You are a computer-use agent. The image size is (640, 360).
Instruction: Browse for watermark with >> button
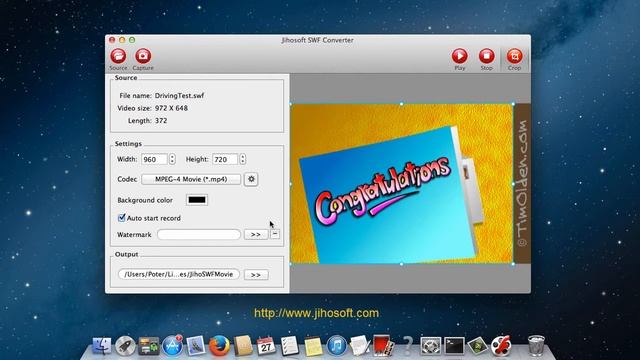click(x=256, y=234)
